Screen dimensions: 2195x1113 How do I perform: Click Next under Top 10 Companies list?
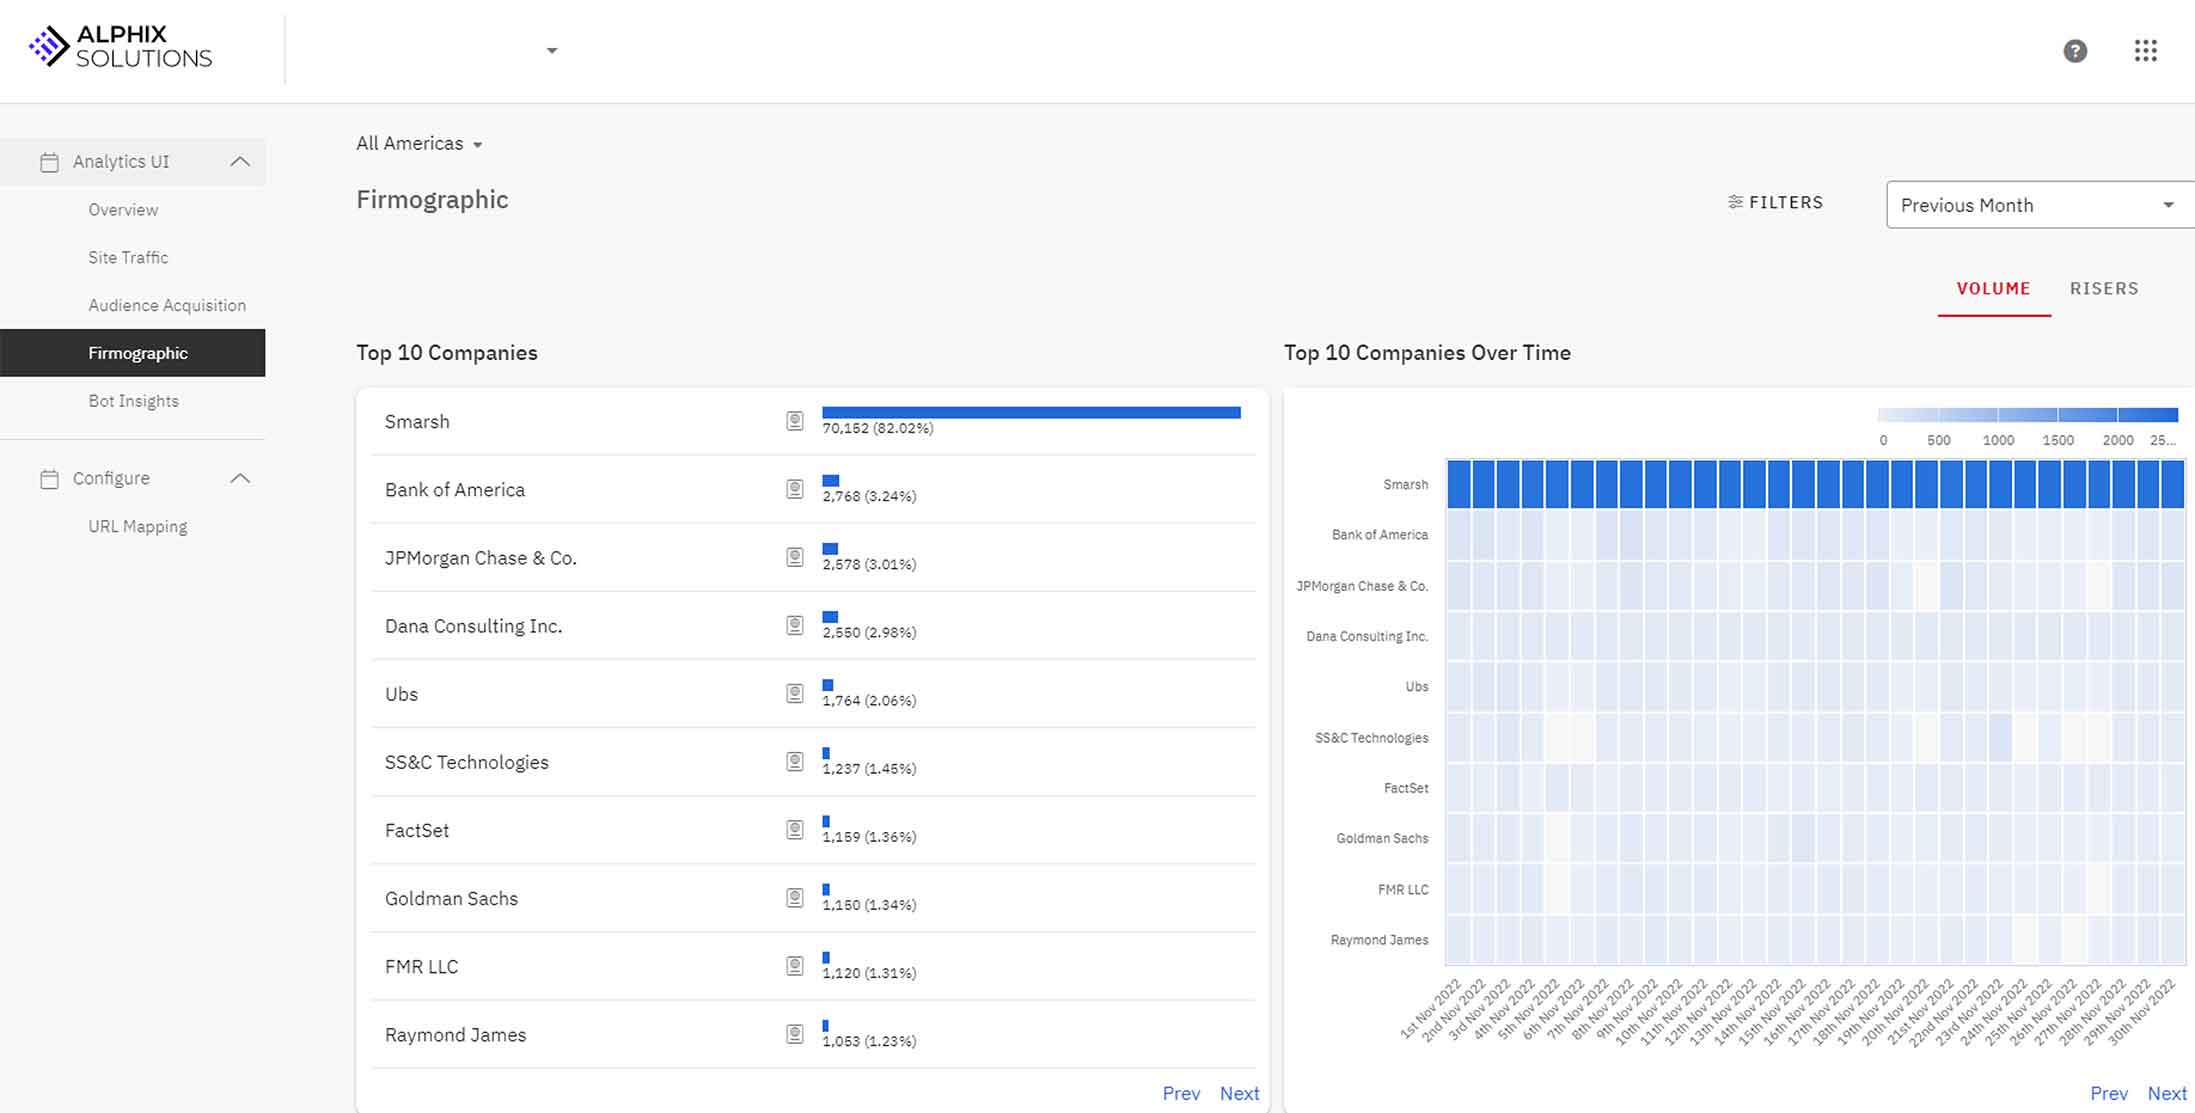(x=1239, y=1093)
